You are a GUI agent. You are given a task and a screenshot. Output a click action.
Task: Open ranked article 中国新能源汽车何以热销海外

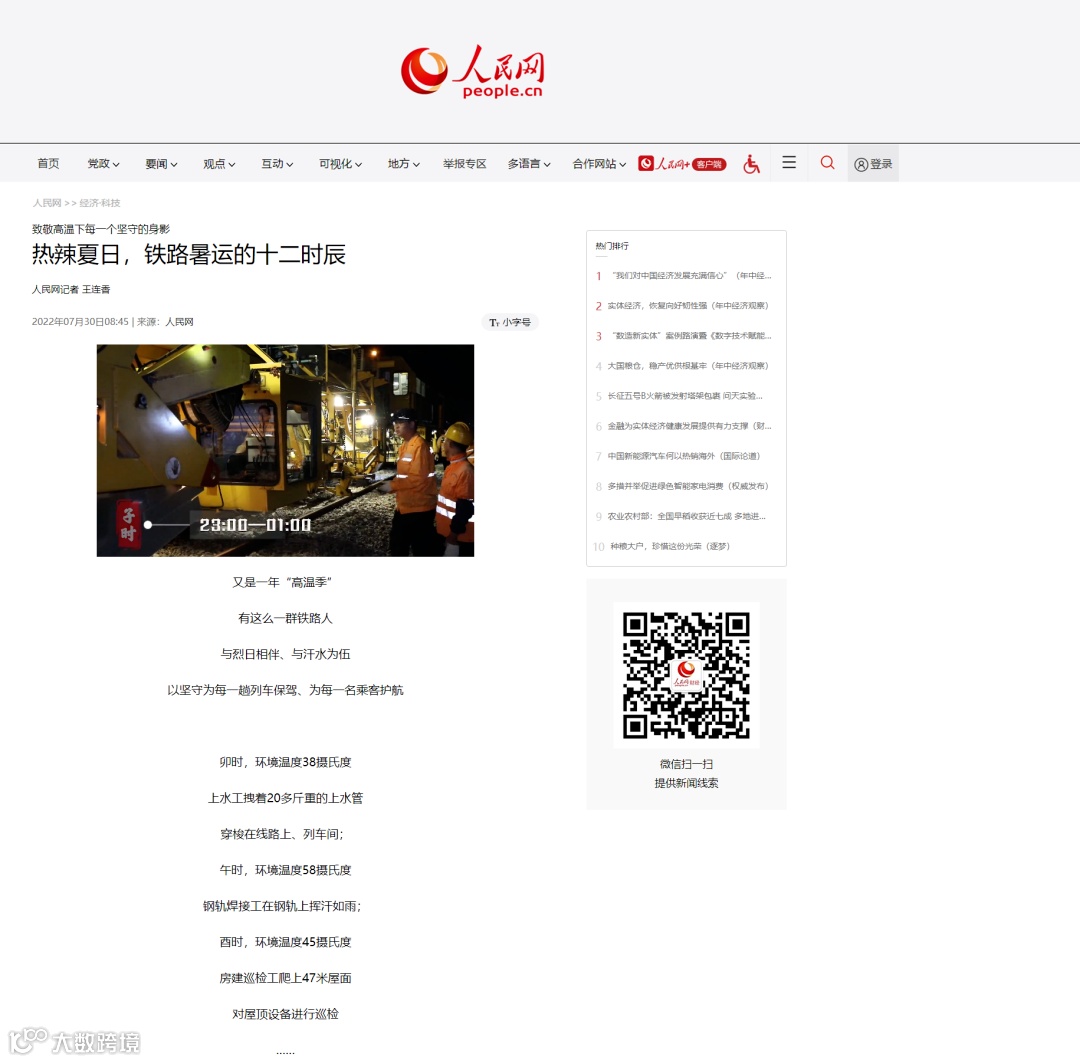click(x=683, y=456)
